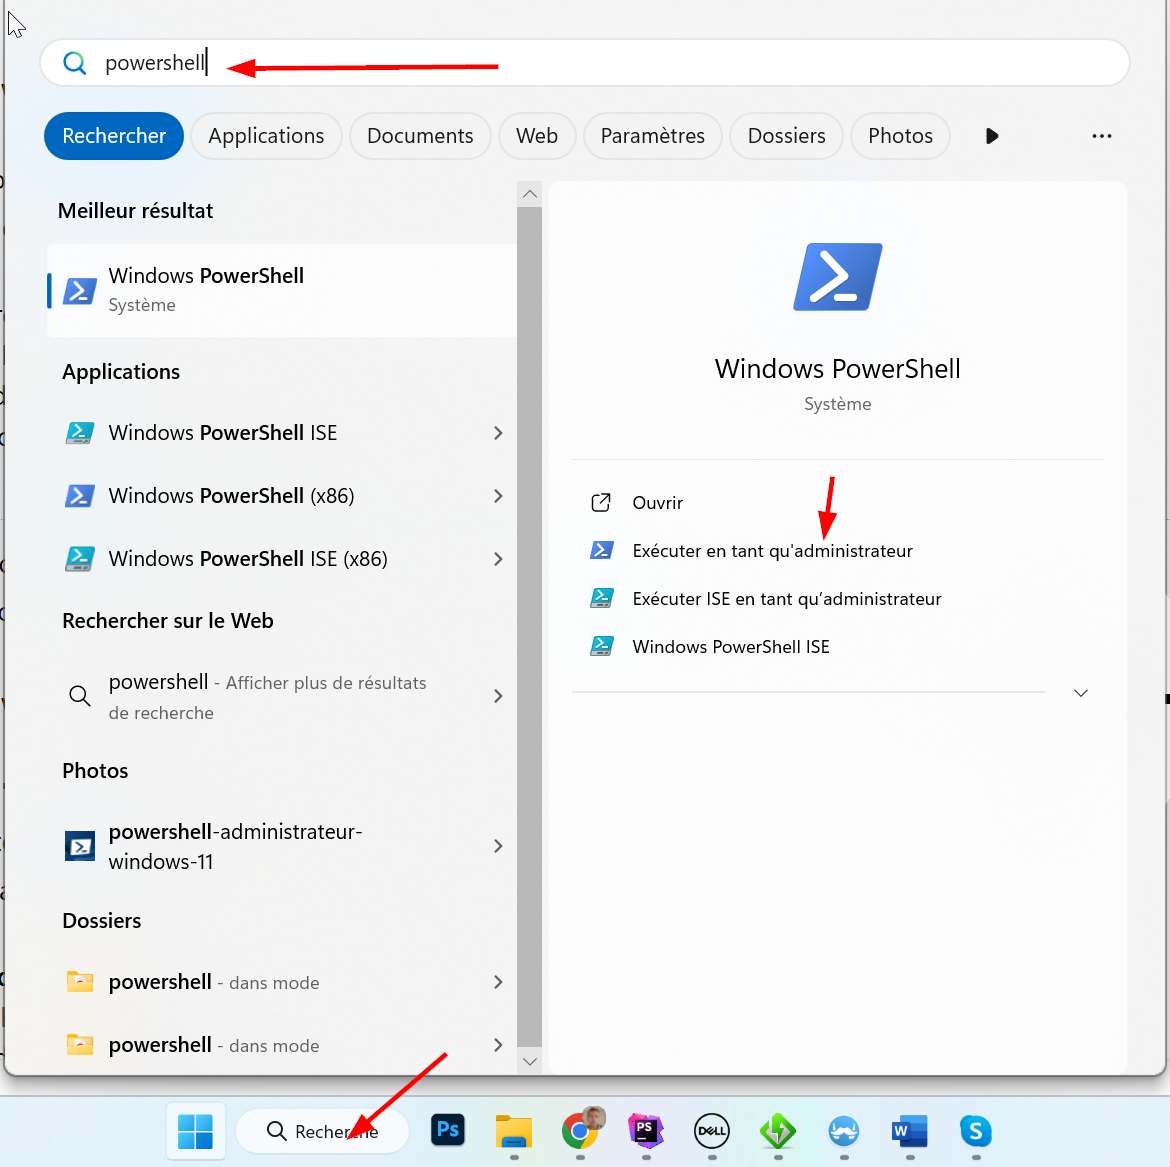The width and height of the screenshot is (1170, 1167).
Task: Click the Windows Start button
Action: [195, 1131]
